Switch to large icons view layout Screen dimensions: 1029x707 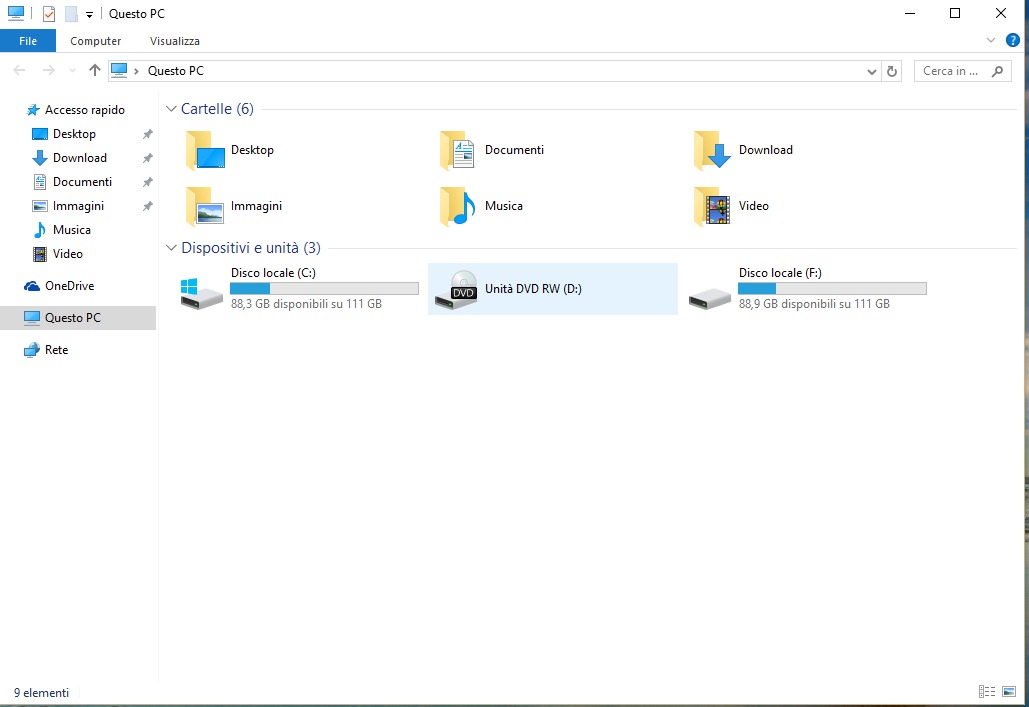coord(1009,691)
